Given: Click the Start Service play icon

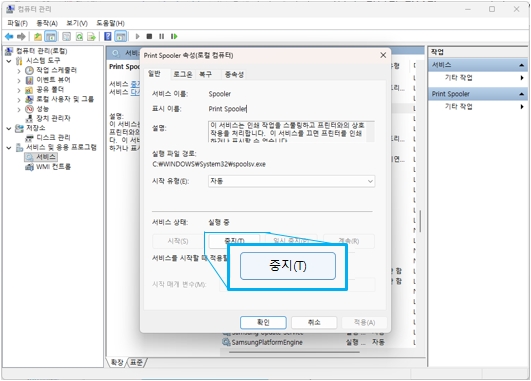Looking at the screenshot, I should point(137,36).
